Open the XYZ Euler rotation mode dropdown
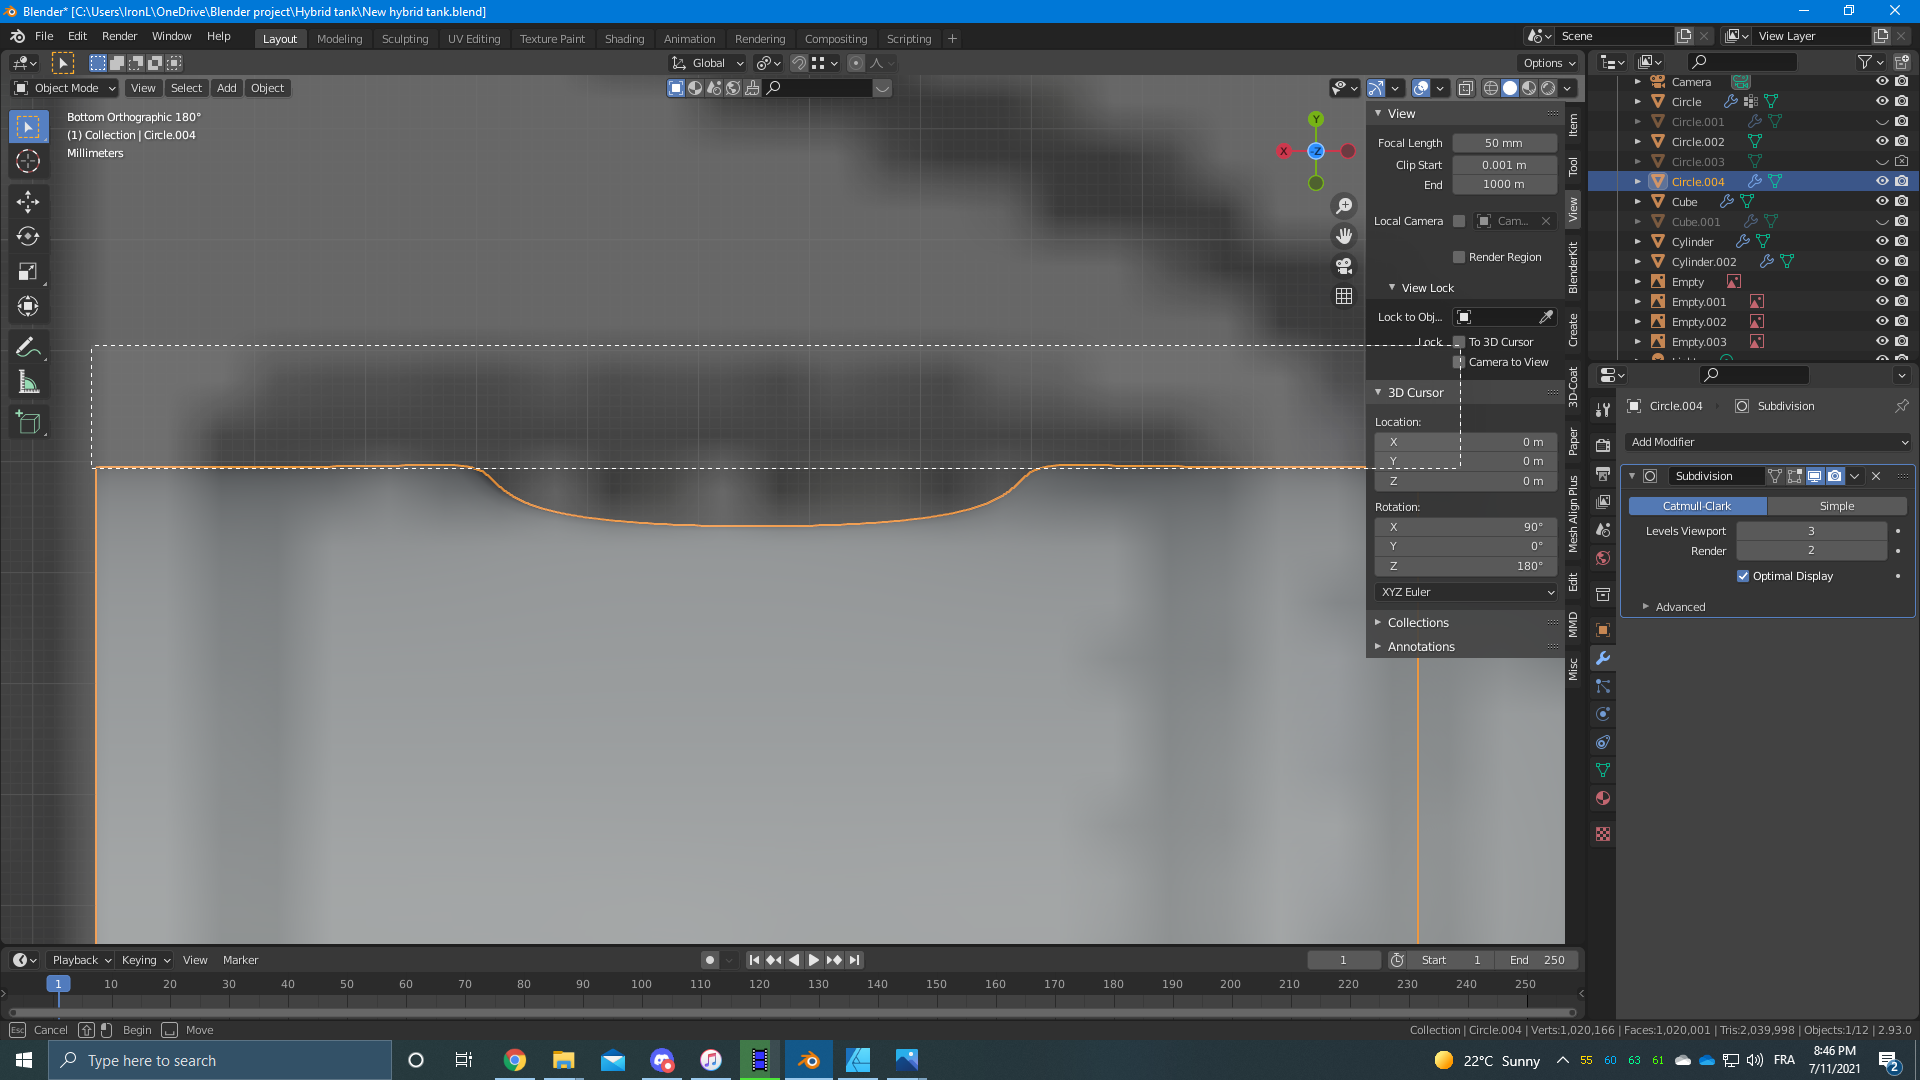 [x=1467, y=592]
